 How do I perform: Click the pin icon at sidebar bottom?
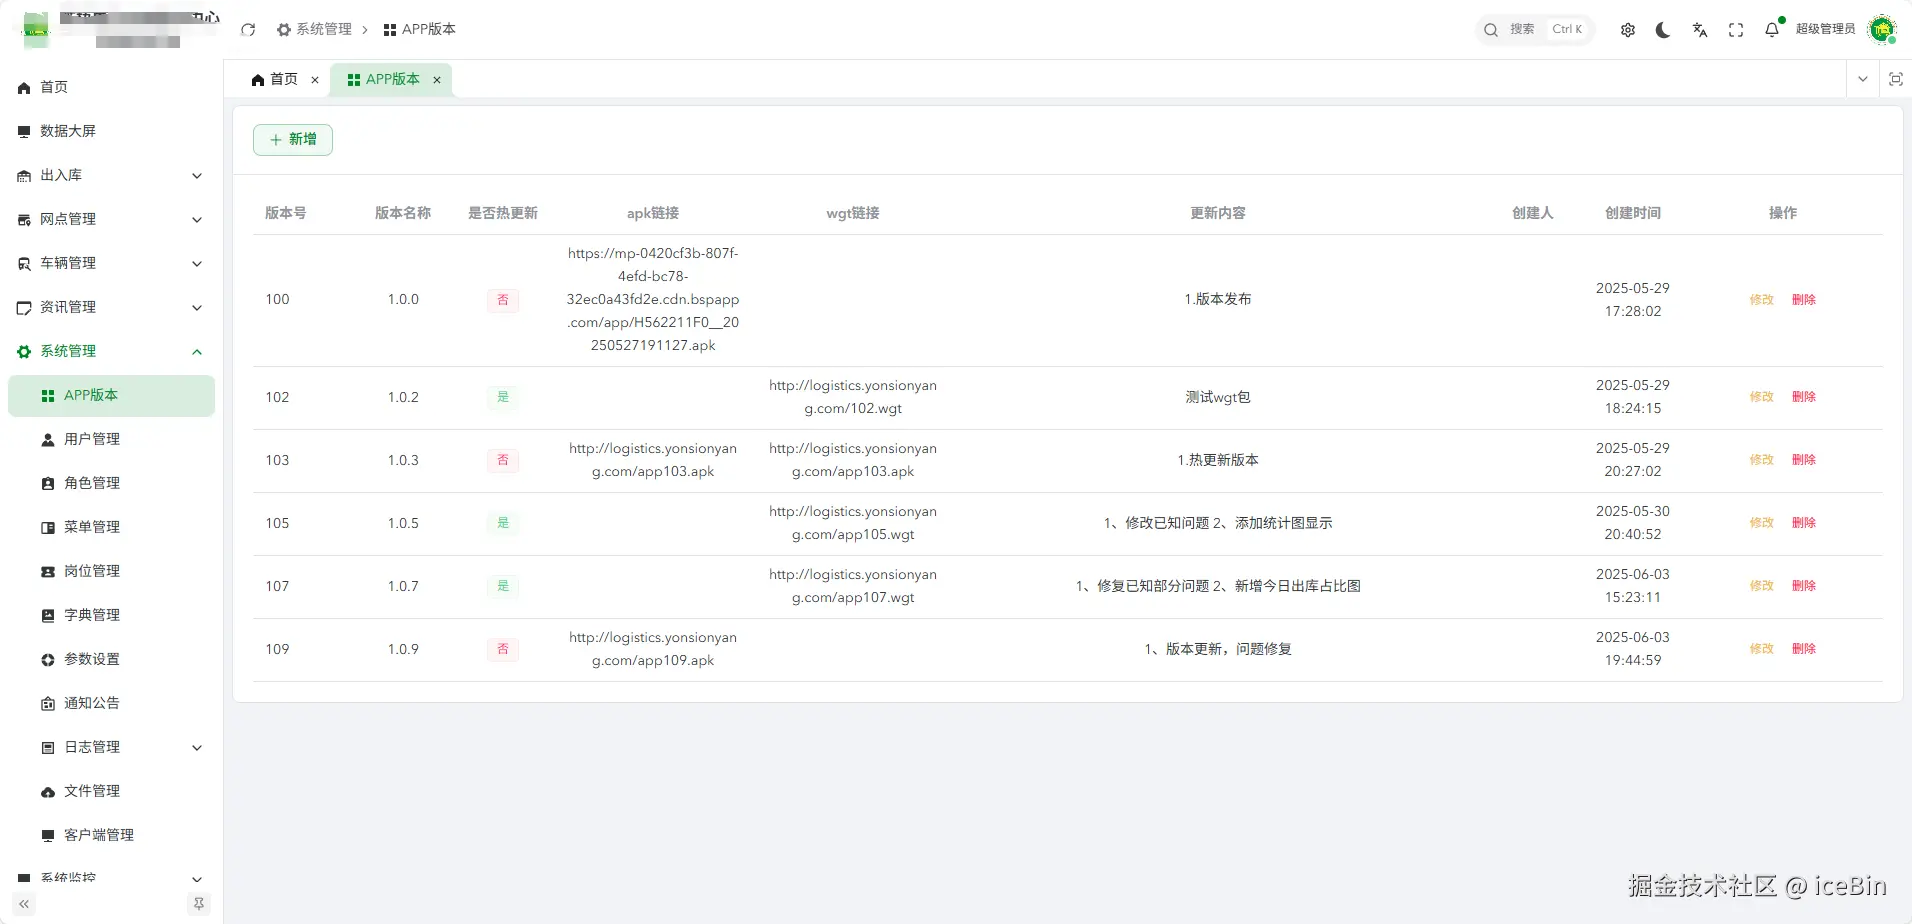coord(199,904)
